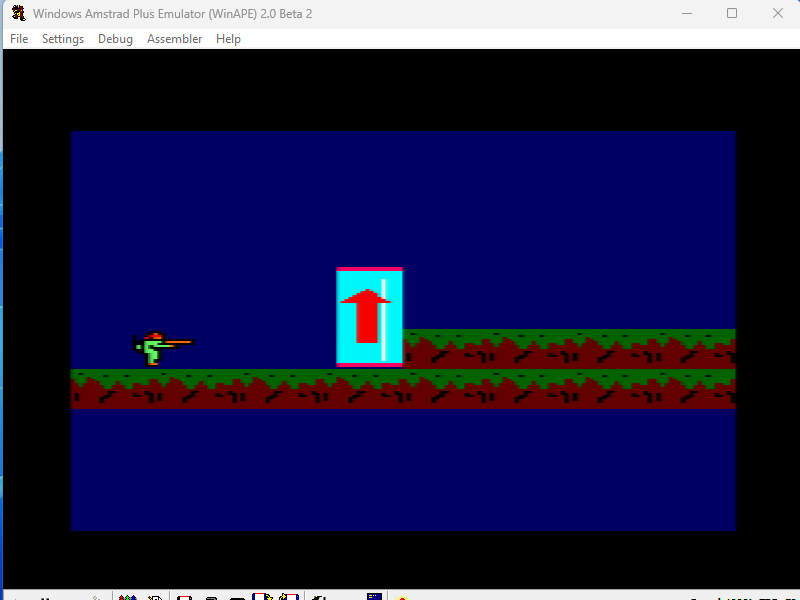
Task: Open the Settings menu
Action: click(x=63, y=39)
